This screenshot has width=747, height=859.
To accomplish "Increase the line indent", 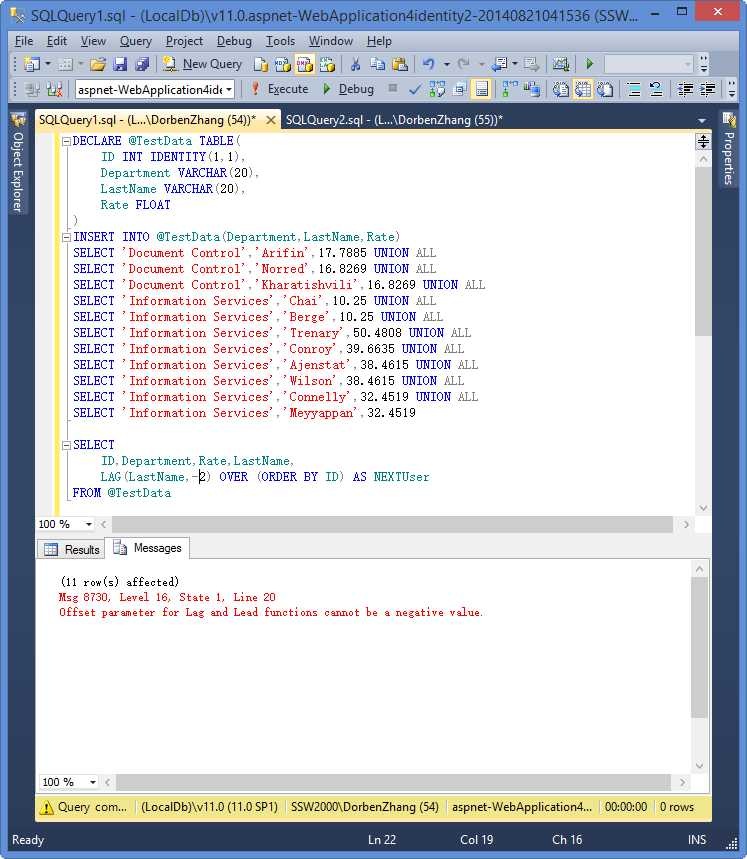I will 708,89.
